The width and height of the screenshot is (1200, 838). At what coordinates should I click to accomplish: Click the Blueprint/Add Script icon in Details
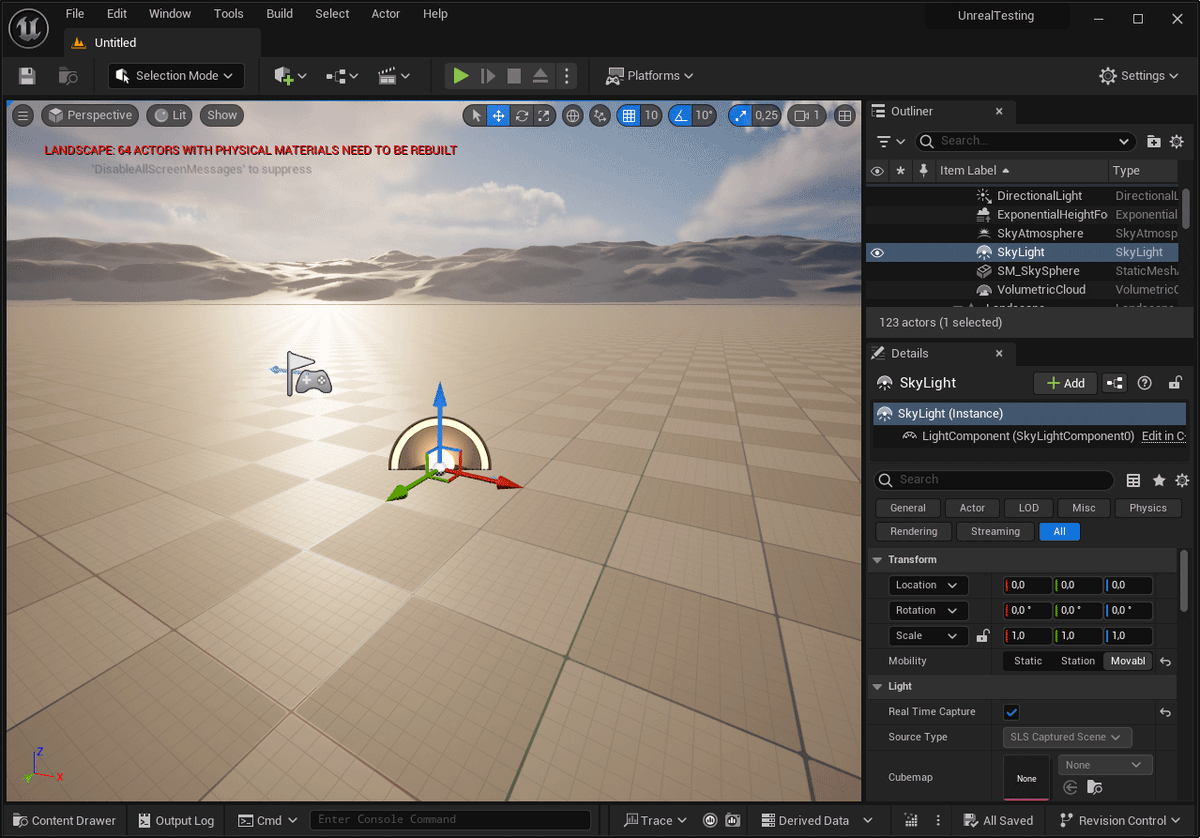click(1114, 383)
